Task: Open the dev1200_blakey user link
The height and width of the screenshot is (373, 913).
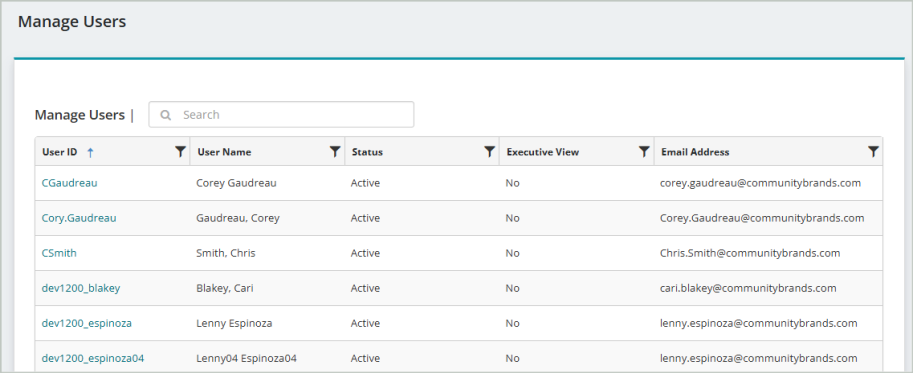Action: pos(81,288)
